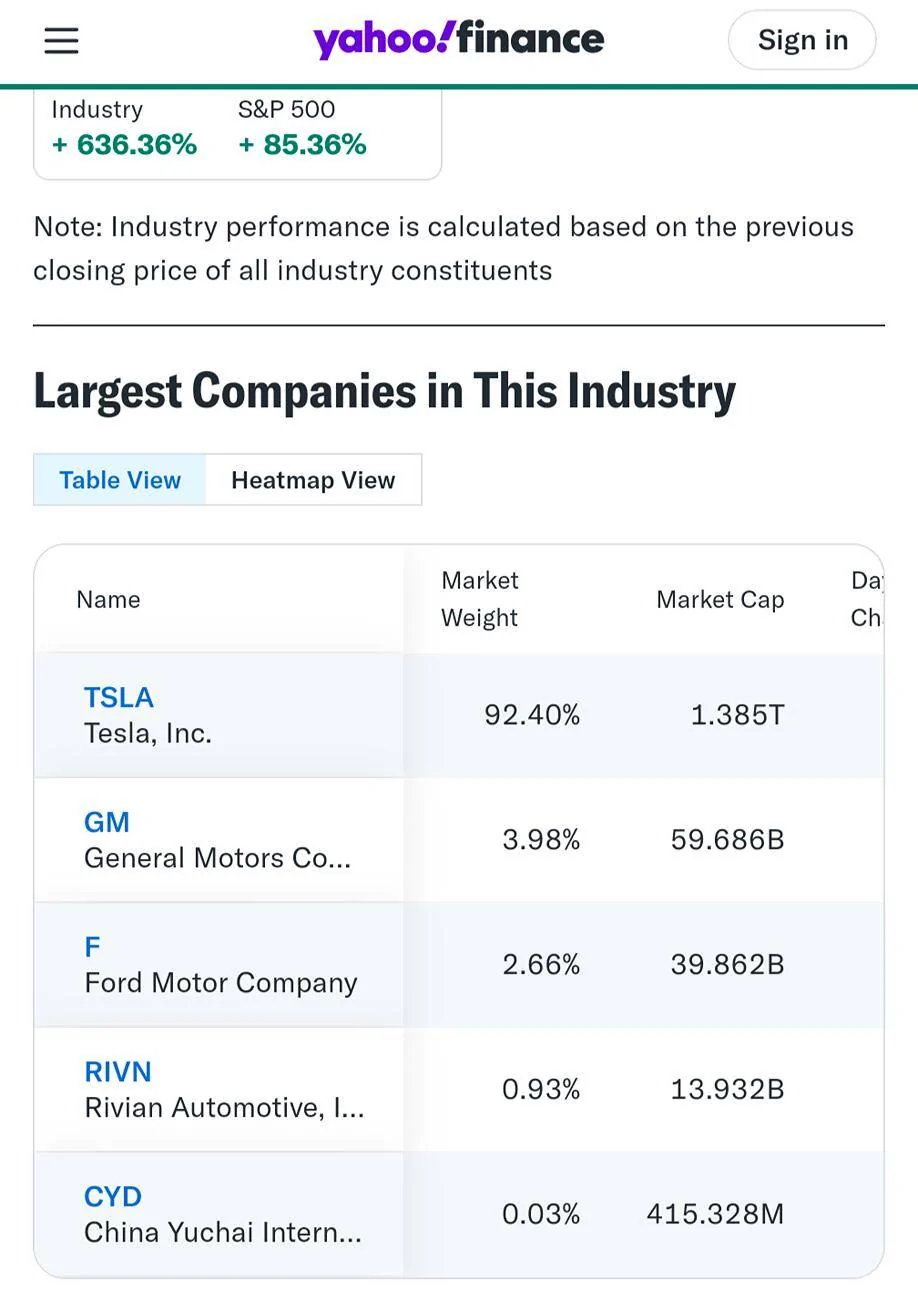Click the Day Change column header
The height and width of the screenshot is (1300, 918).
(x=866, y=599)
